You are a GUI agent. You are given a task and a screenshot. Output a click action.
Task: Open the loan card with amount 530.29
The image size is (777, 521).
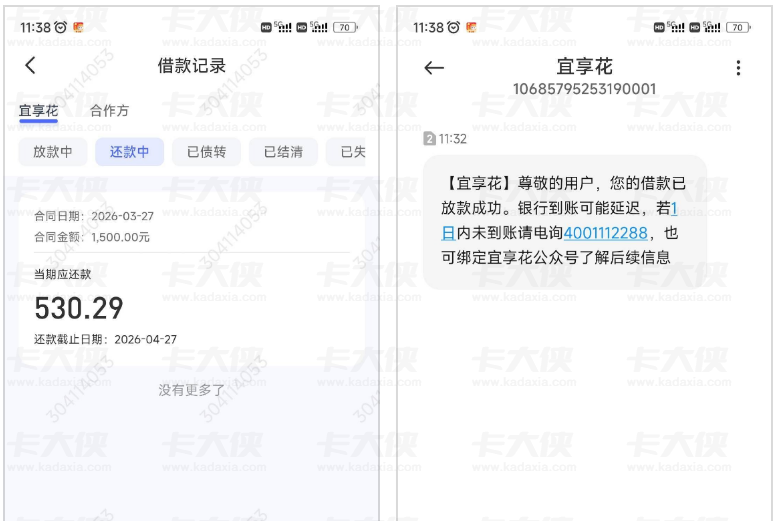pyautogui.click(x=192, y=279)
